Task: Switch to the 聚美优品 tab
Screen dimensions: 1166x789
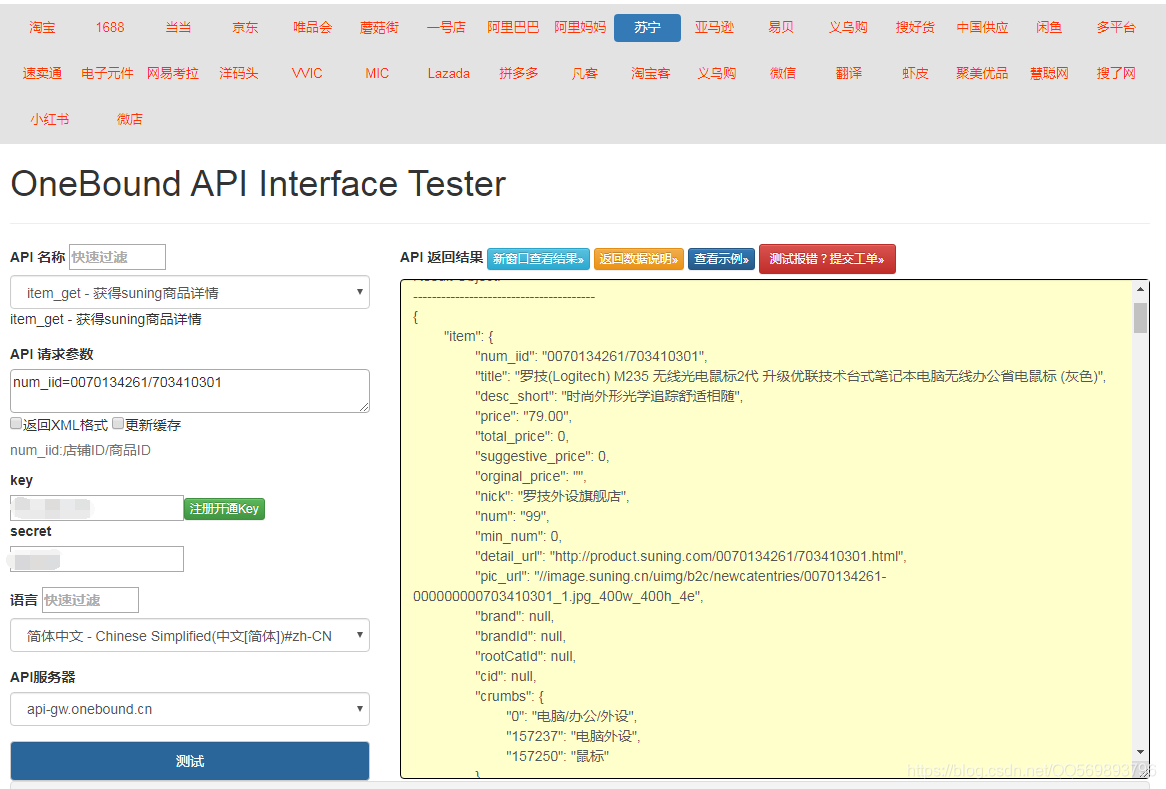Action: tap(982, 73)
